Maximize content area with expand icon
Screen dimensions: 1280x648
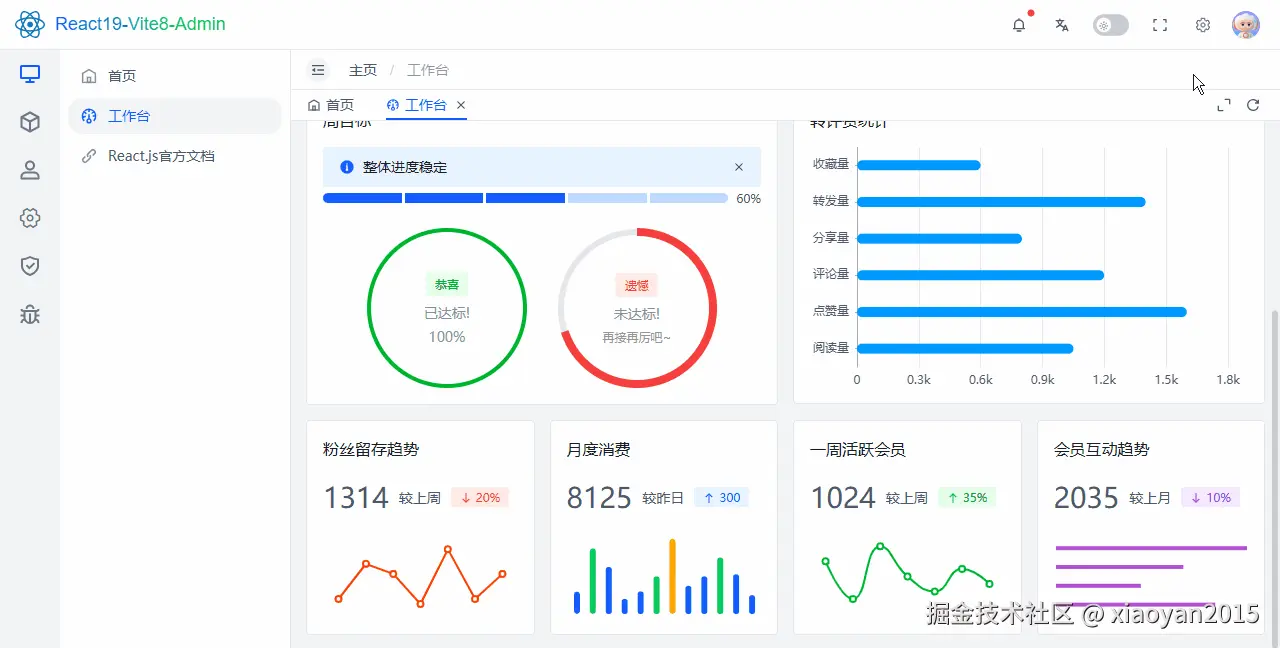[1224, 105]
